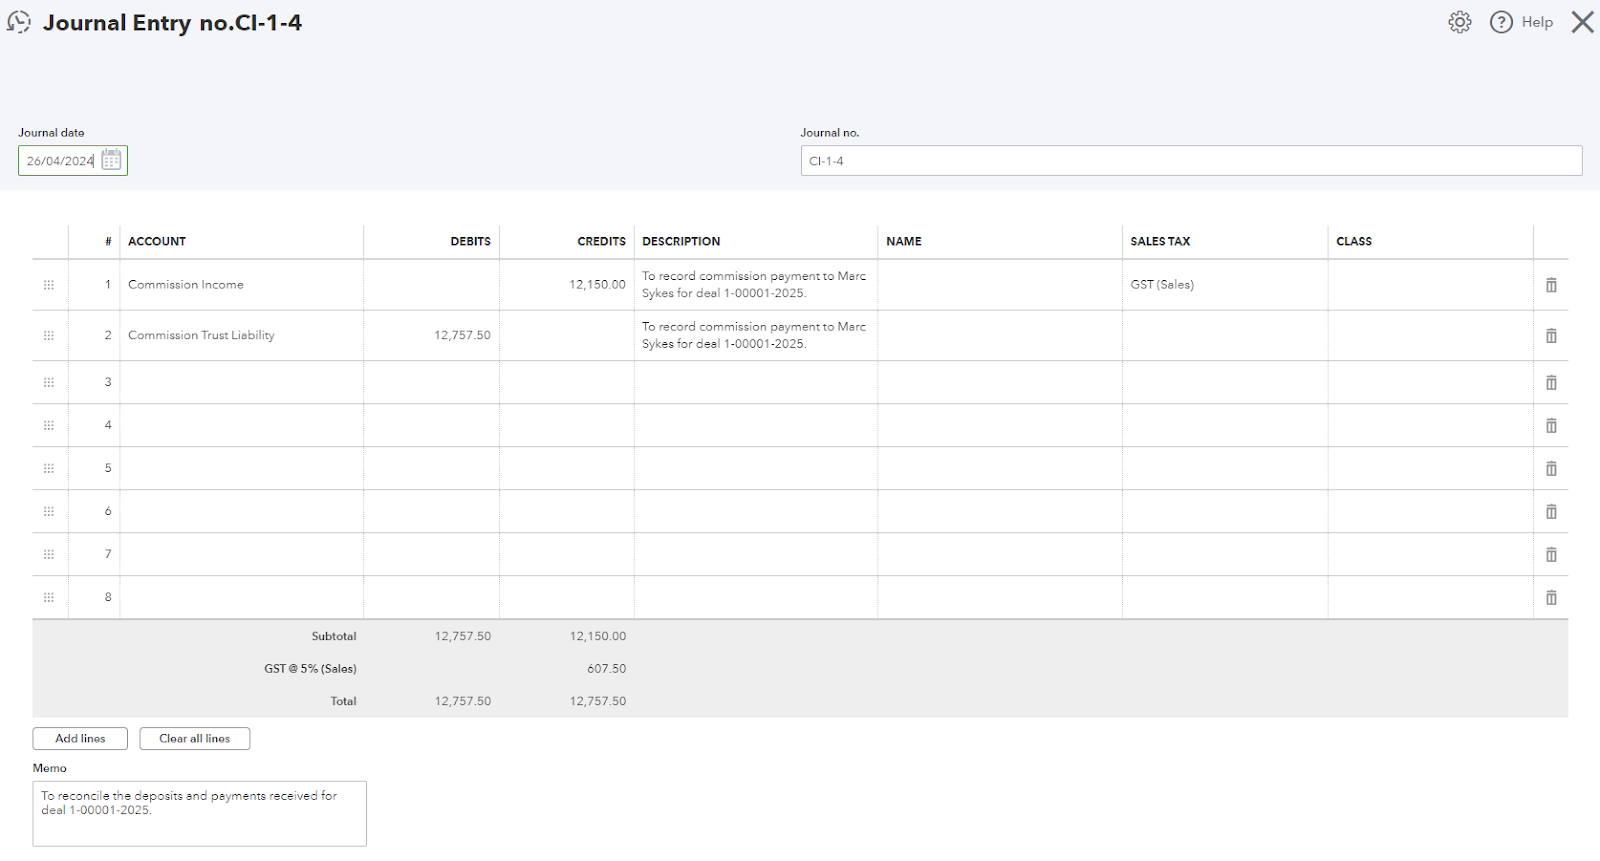Delete empty line 5 with trash icon

[1551, 469]
